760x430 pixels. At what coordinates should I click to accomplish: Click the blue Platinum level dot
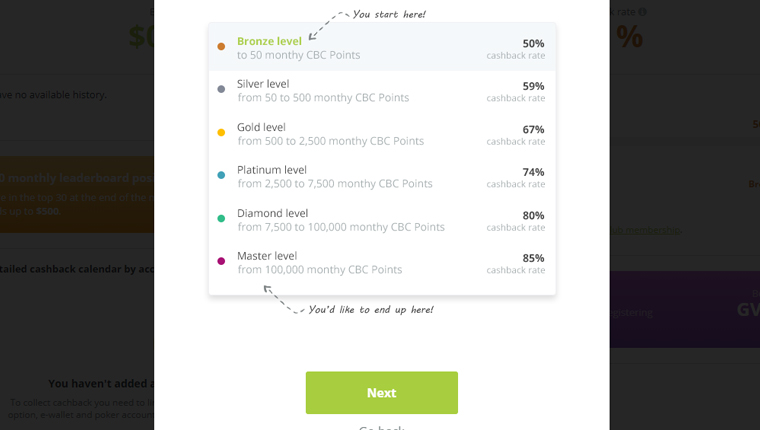pos(221,175)
